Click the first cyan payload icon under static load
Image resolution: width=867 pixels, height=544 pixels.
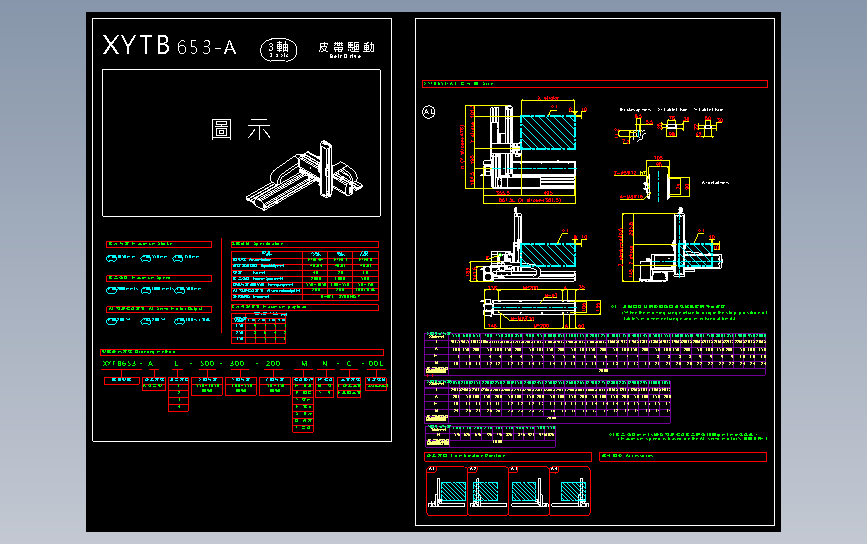click(111, 258)
